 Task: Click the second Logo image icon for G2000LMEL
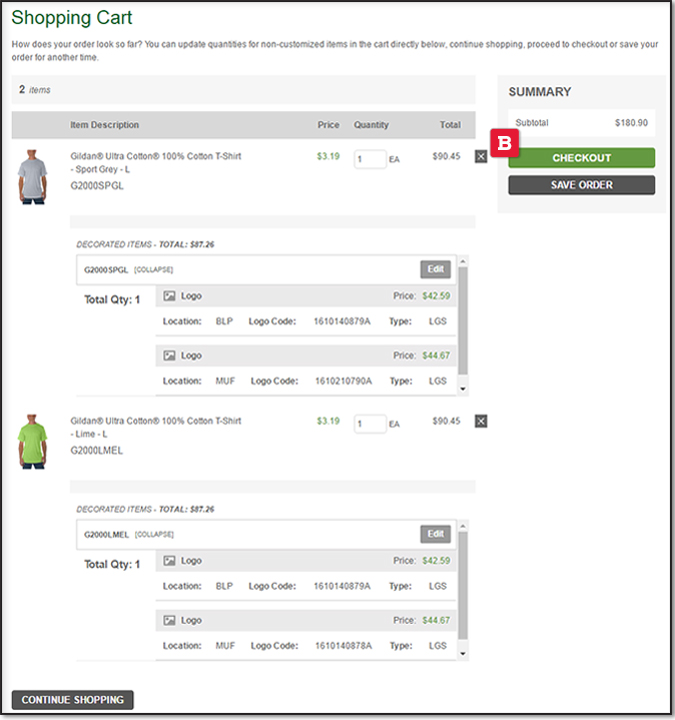click(x=169, y=621)
